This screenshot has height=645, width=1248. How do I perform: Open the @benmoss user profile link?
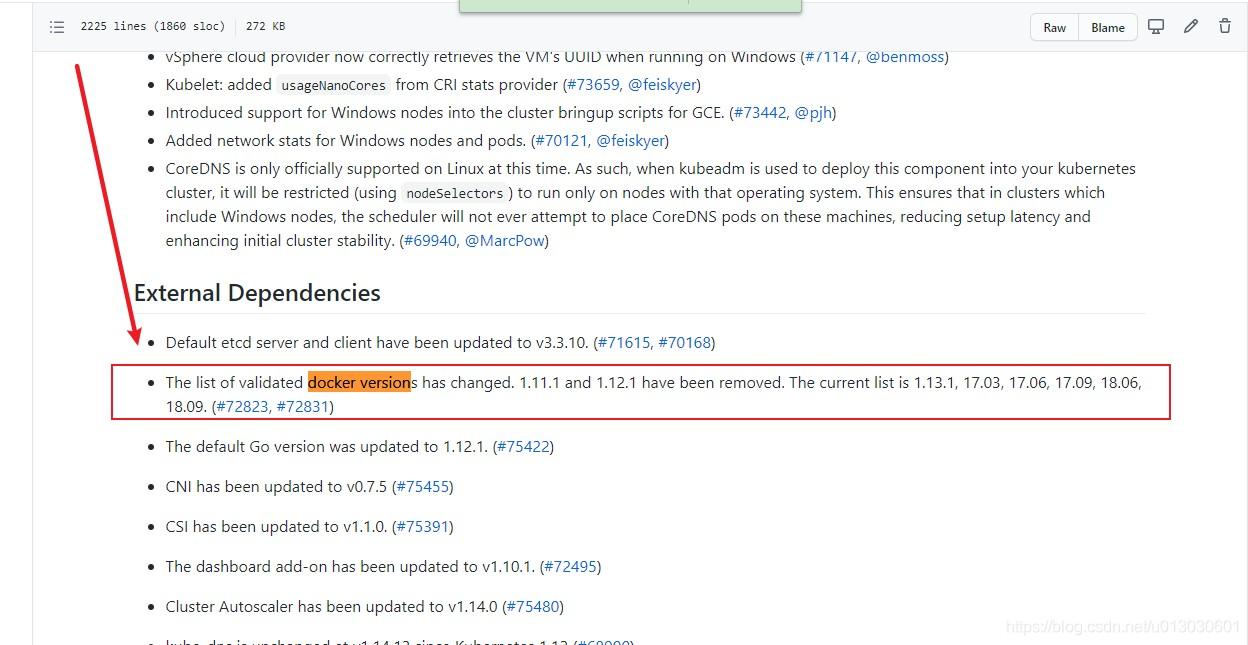coord(905,57)
